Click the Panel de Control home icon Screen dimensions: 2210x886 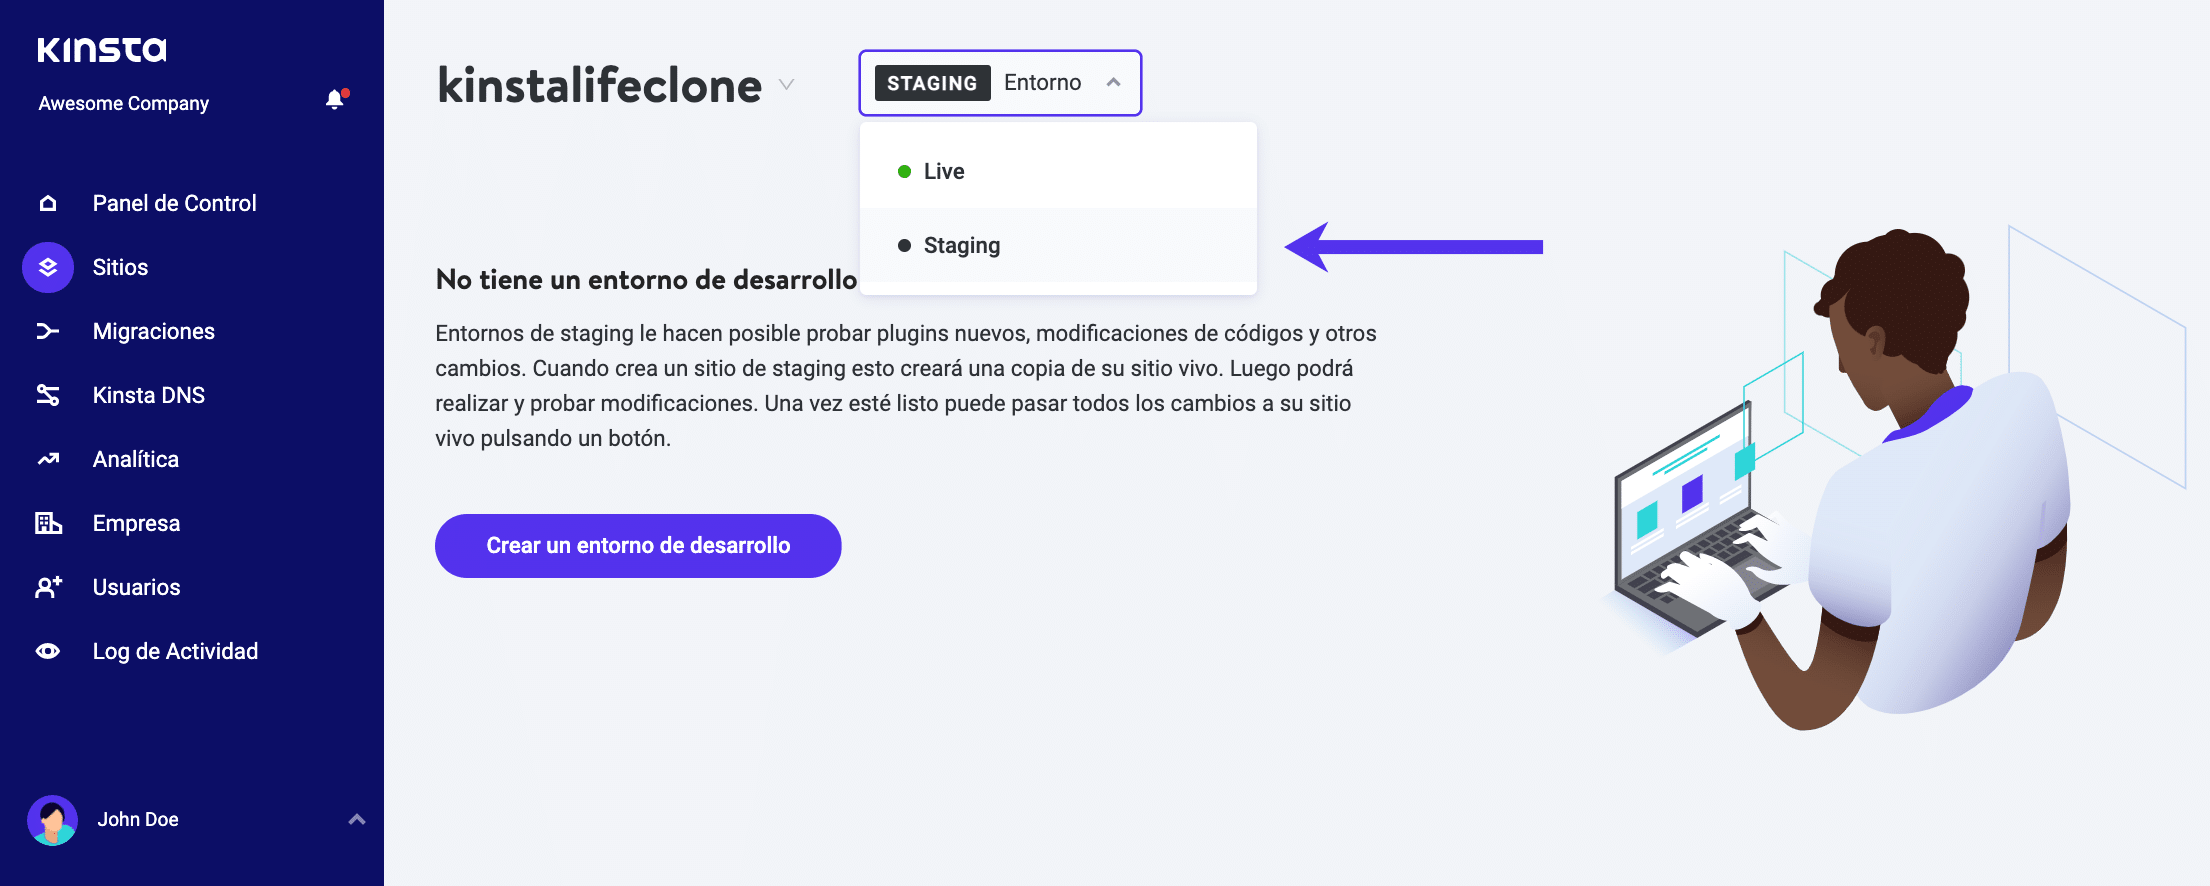48,204
